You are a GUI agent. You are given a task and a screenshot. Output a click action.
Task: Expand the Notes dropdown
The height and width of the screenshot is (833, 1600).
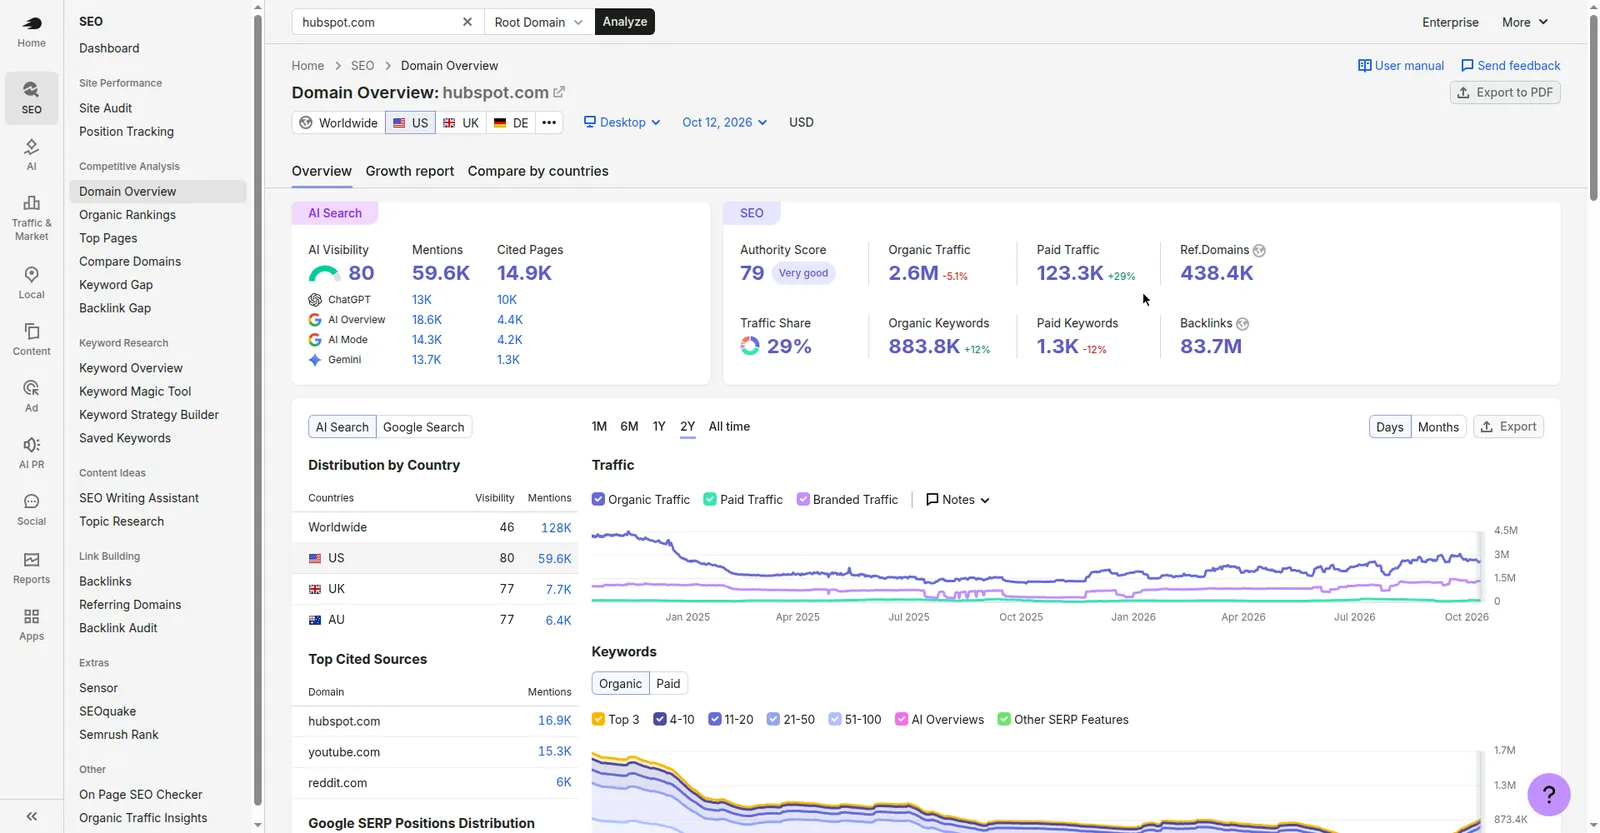click(x=958, y=499)
